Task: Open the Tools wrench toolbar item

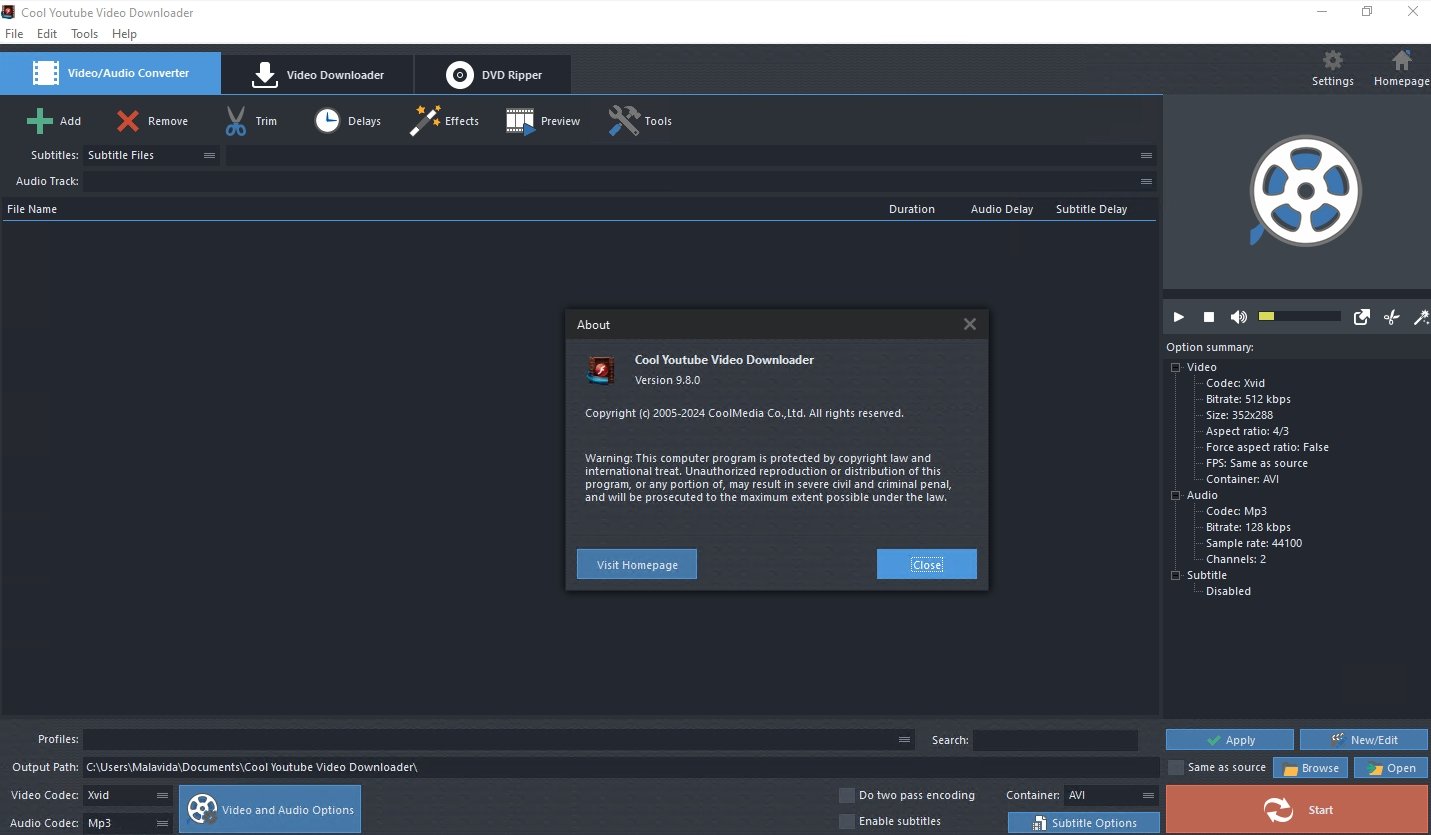Action: tap(624, 121)
